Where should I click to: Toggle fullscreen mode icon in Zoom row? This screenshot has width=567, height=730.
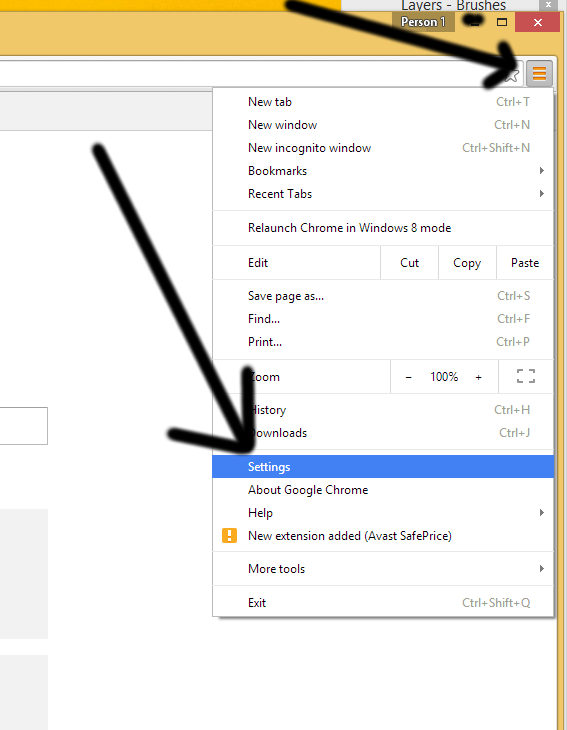pos(526,376)
